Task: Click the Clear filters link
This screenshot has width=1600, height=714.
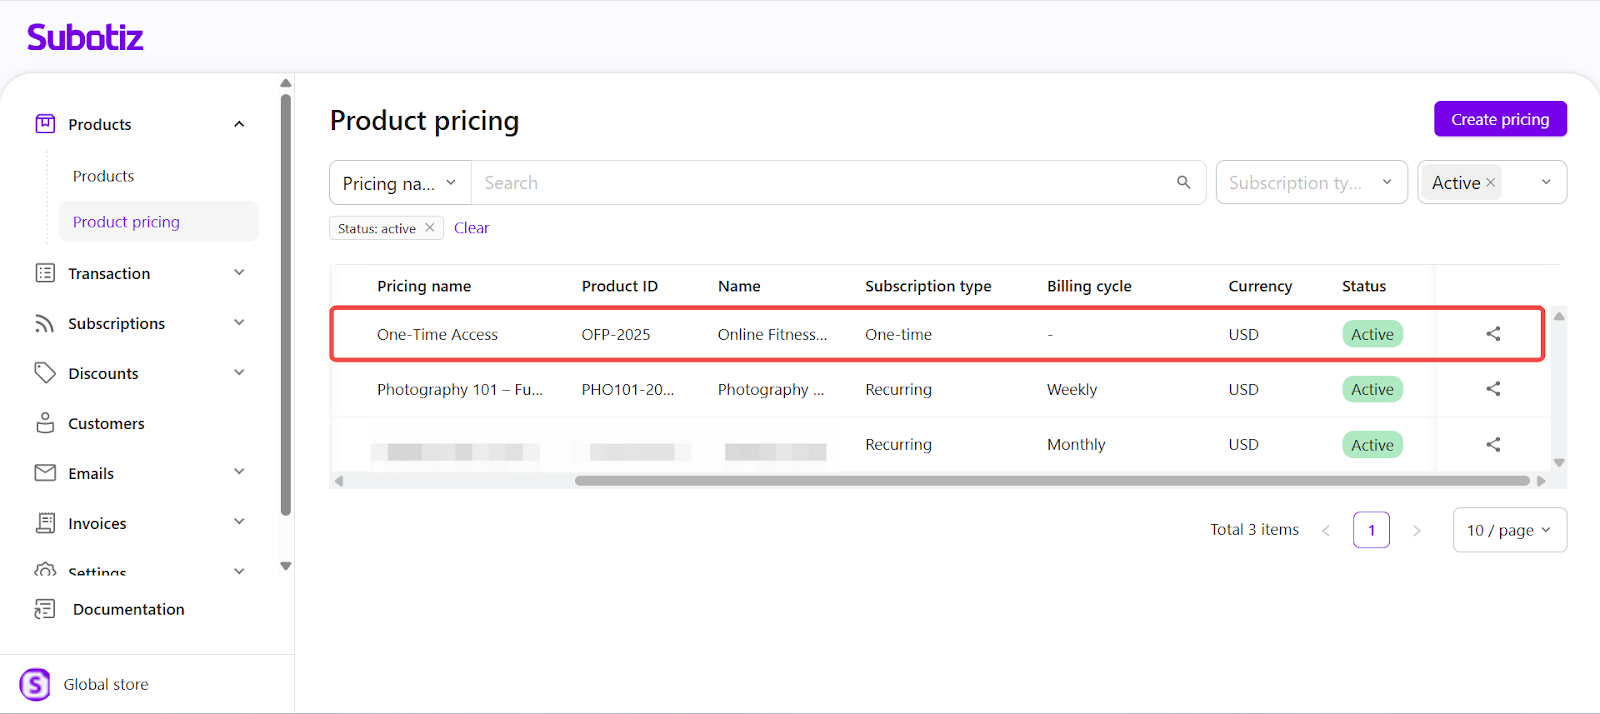Action: 471,228
